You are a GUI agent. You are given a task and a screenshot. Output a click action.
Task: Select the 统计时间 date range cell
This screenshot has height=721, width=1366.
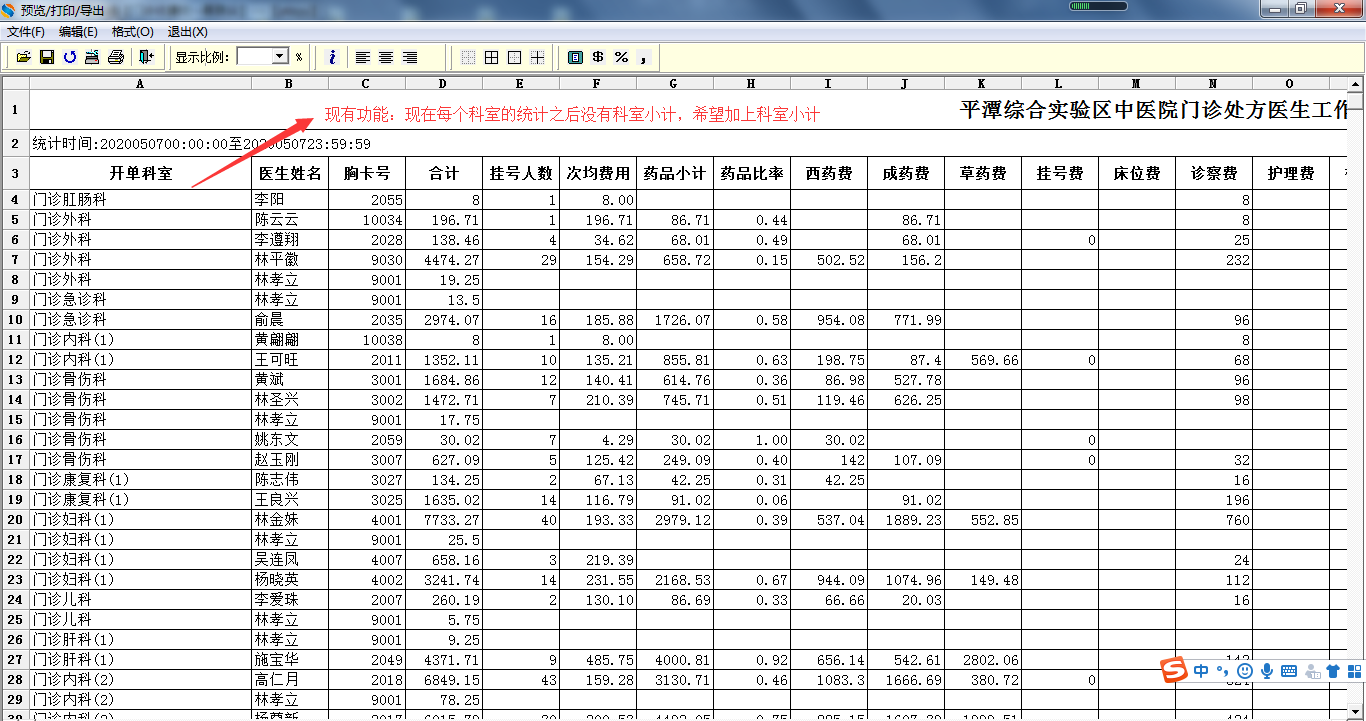point(201,144)
